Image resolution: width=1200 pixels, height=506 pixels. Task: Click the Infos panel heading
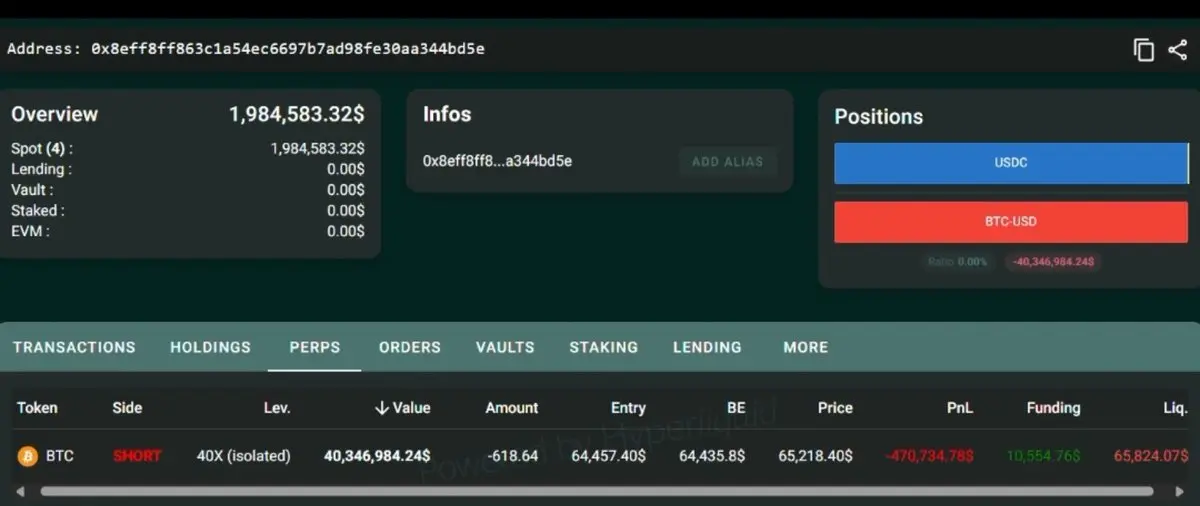[x=447, y=114]
